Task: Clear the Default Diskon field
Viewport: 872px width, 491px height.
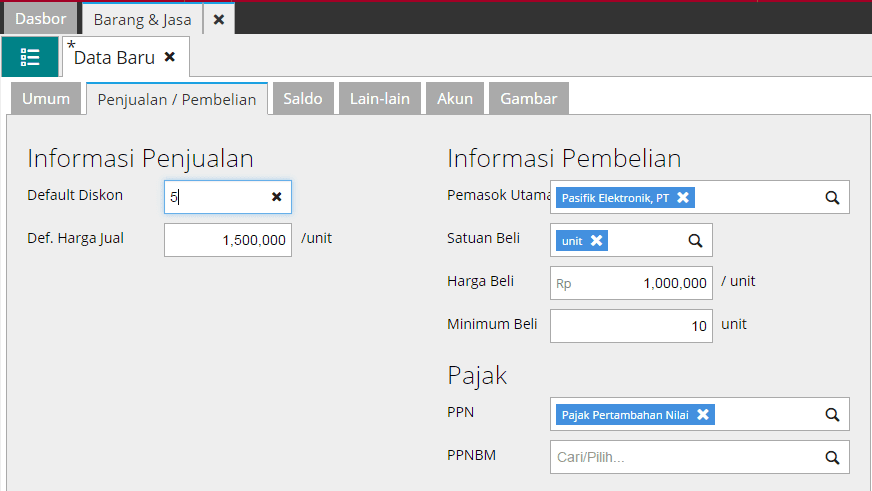Action: (x=276, y=197)
